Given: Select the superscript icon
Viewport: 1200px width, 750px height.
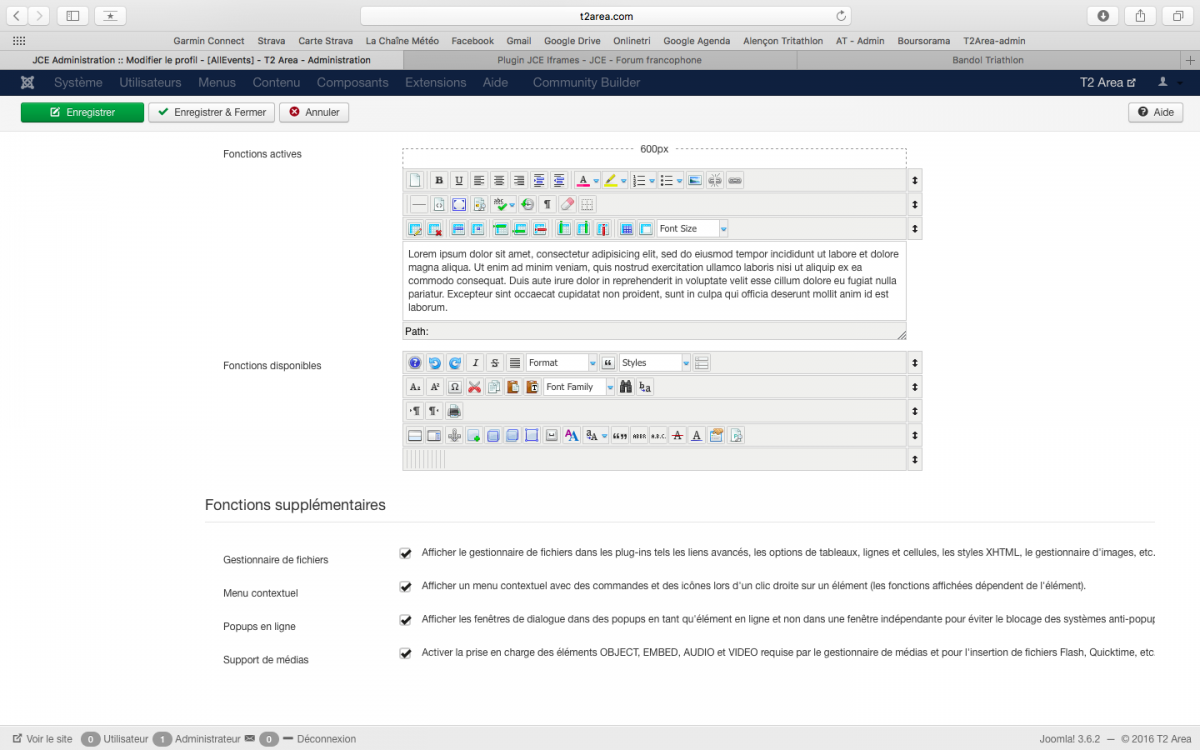Looking at the screenshot, I should point(435,387).
